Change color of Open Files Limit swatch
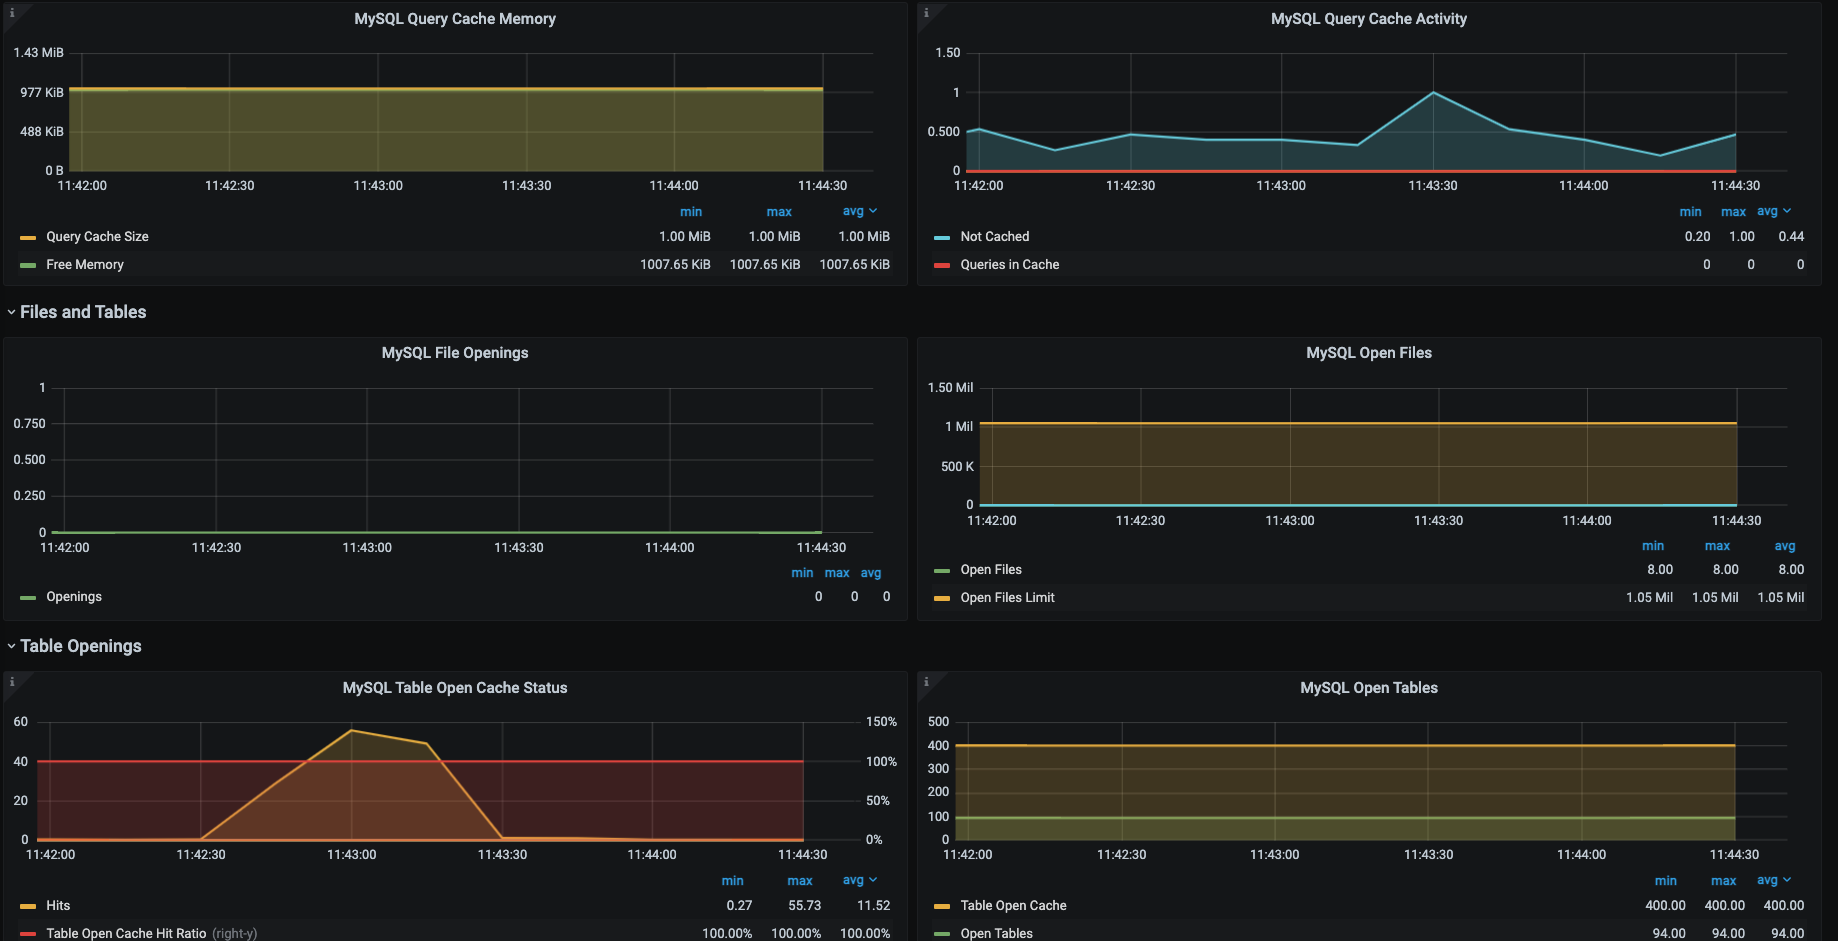Viewport: 1838px width, 941px height. pyautogui.click(x=941, y=599)
